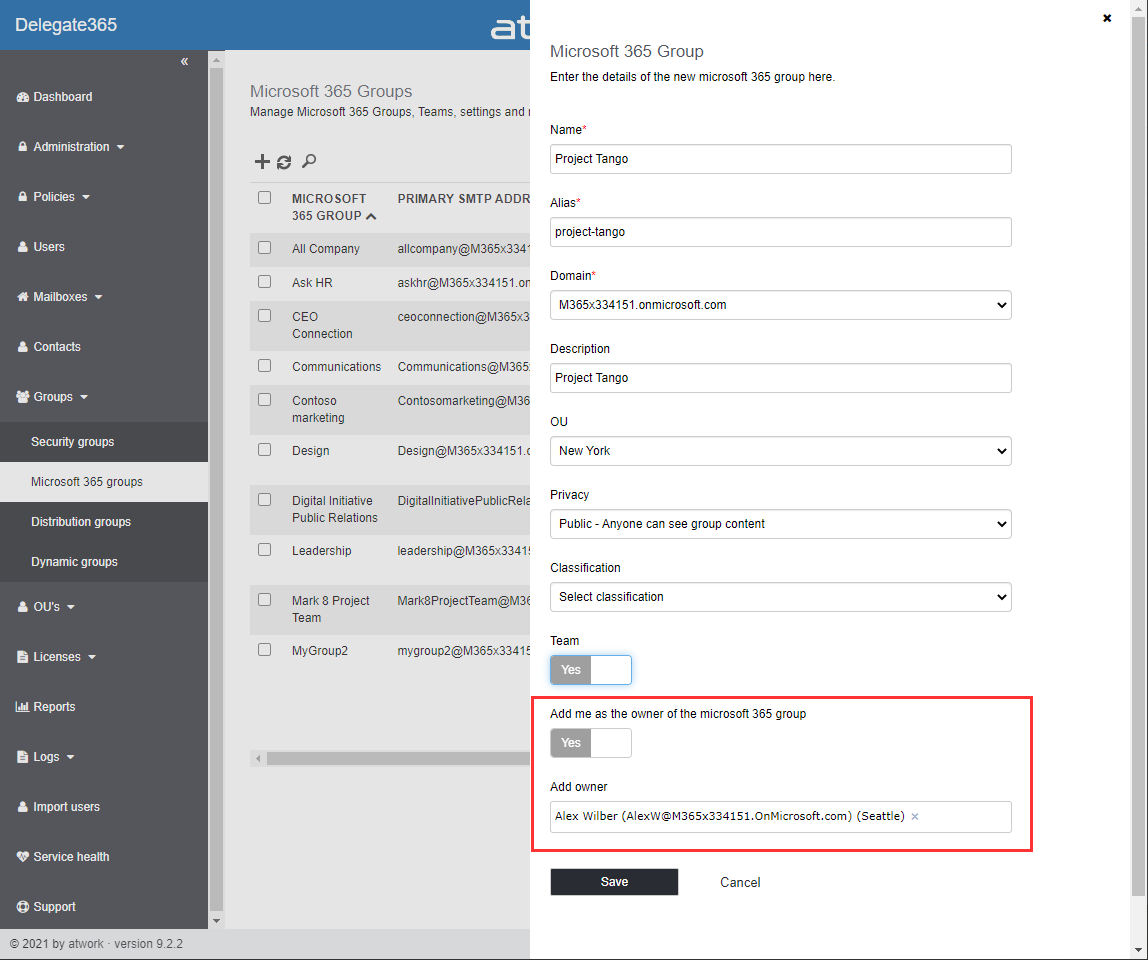Viewport: 1148px width, 960px height.
Task: Check the All Company row checkbox
Action: 264,248
